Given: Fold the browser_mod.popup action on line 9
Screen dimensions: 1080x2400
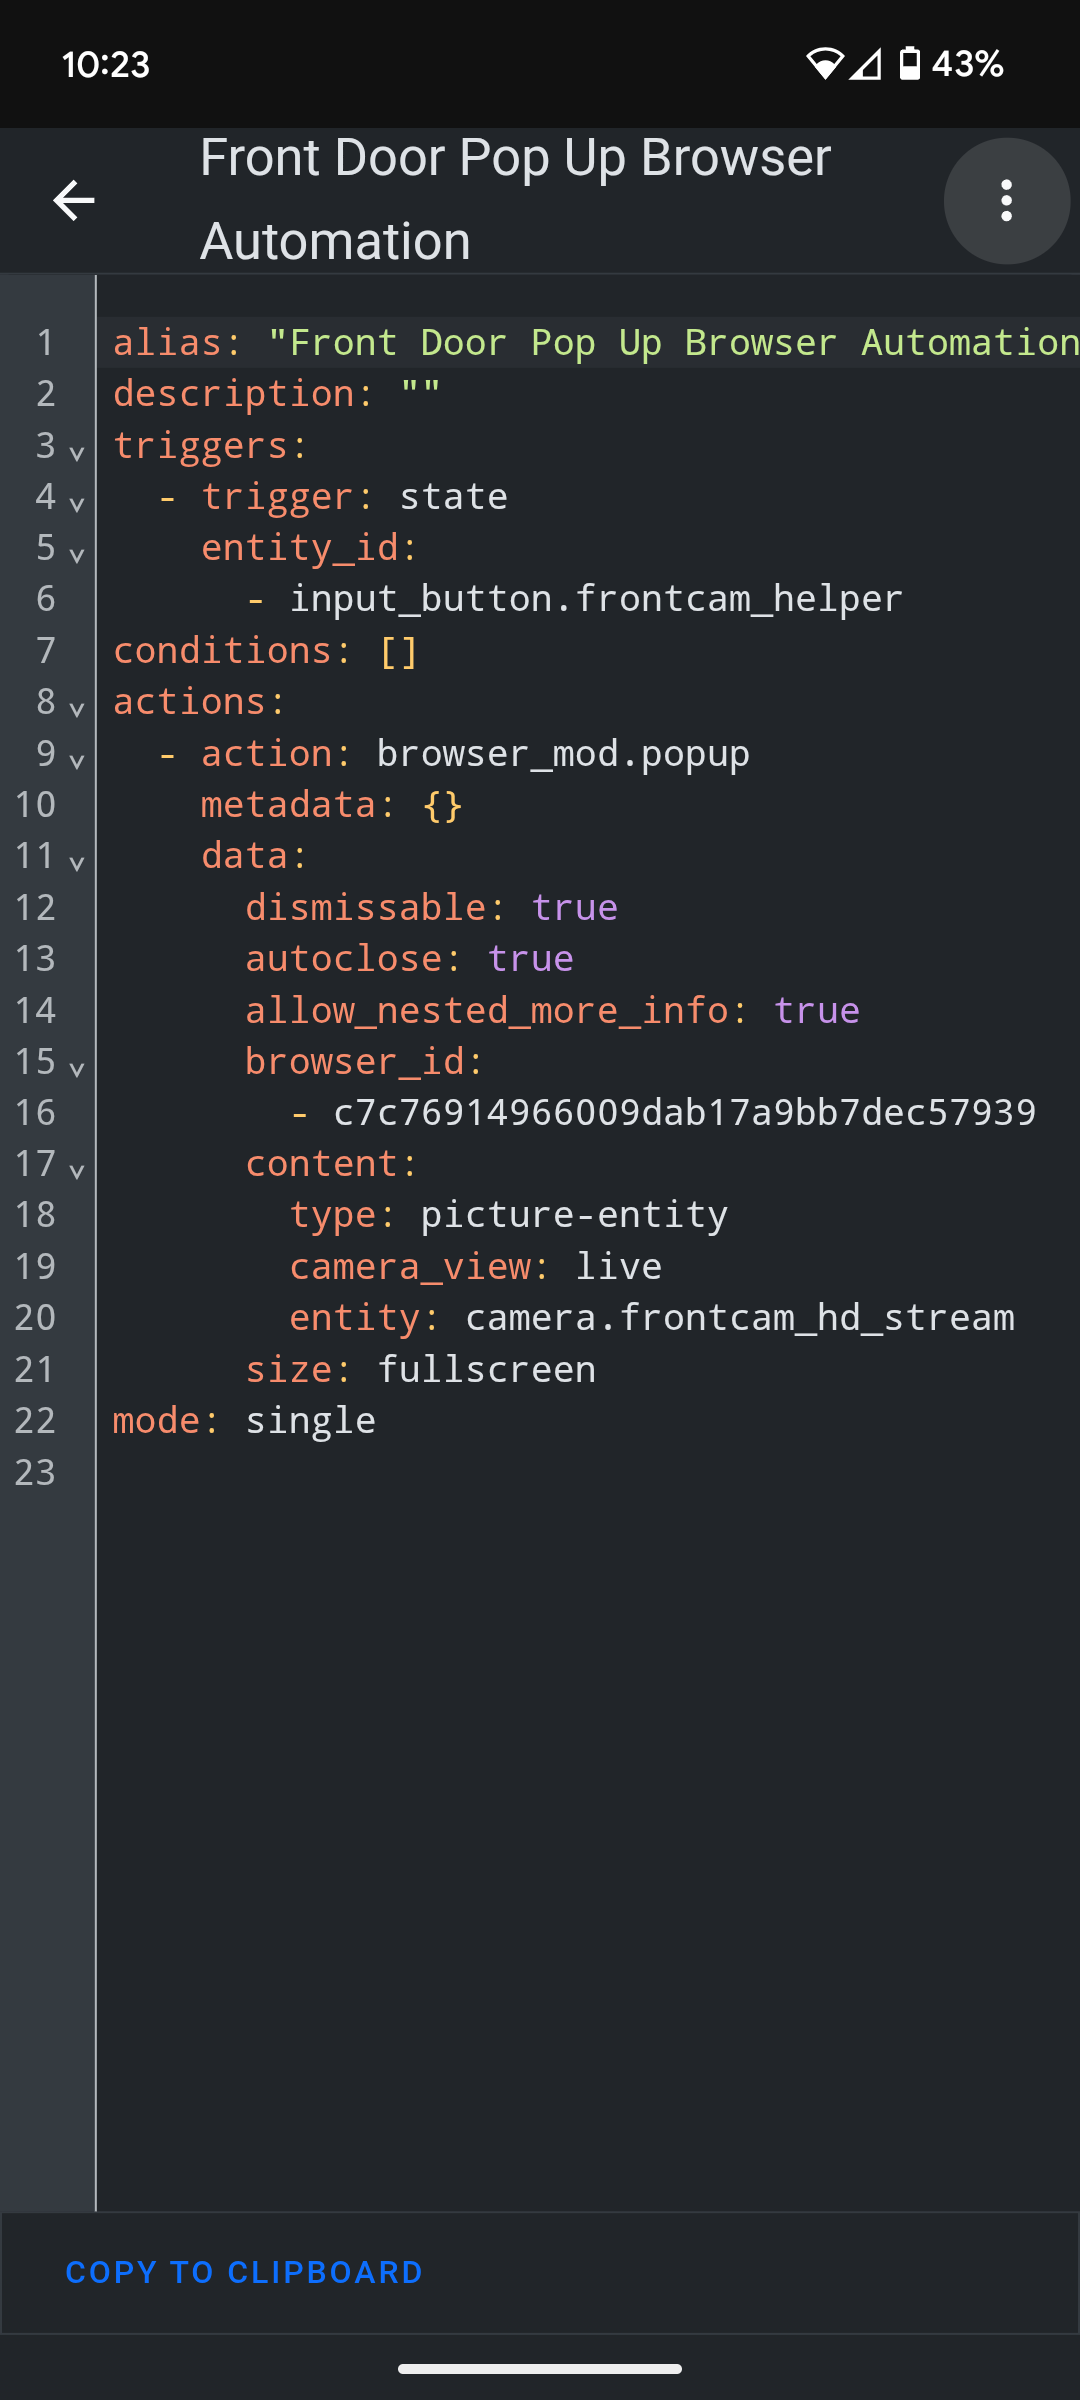Looking at the screenshot, I should [x=77, y=760].
